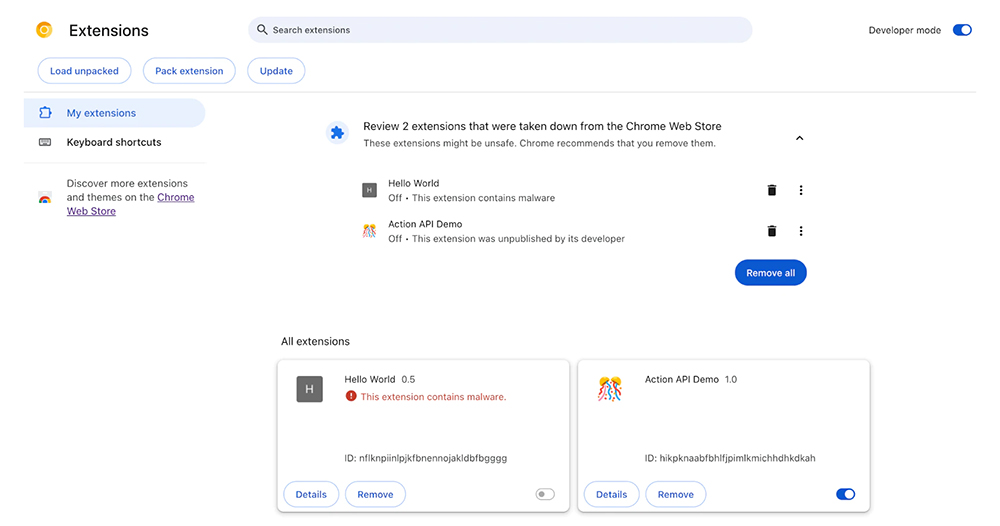Open the three-dot menu for Action API Demo
Viewport: 1000px width, 526px height.
[801, 231]
